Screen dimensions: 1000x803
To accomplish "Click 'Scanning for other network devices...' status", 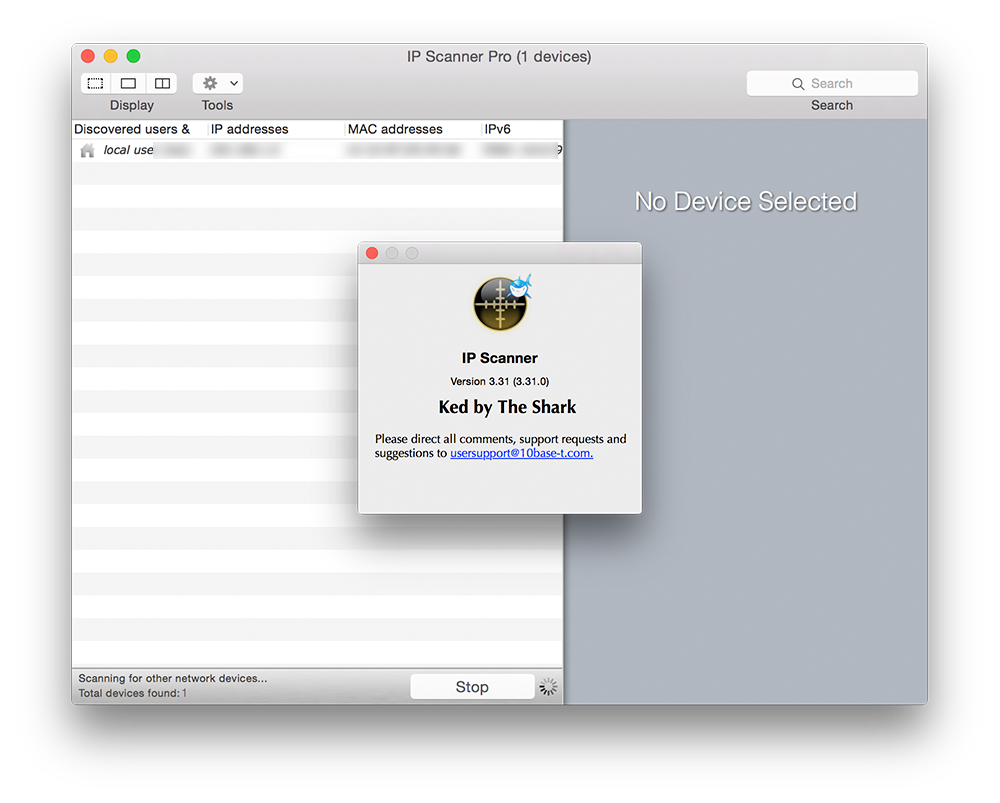I will 173,679.
